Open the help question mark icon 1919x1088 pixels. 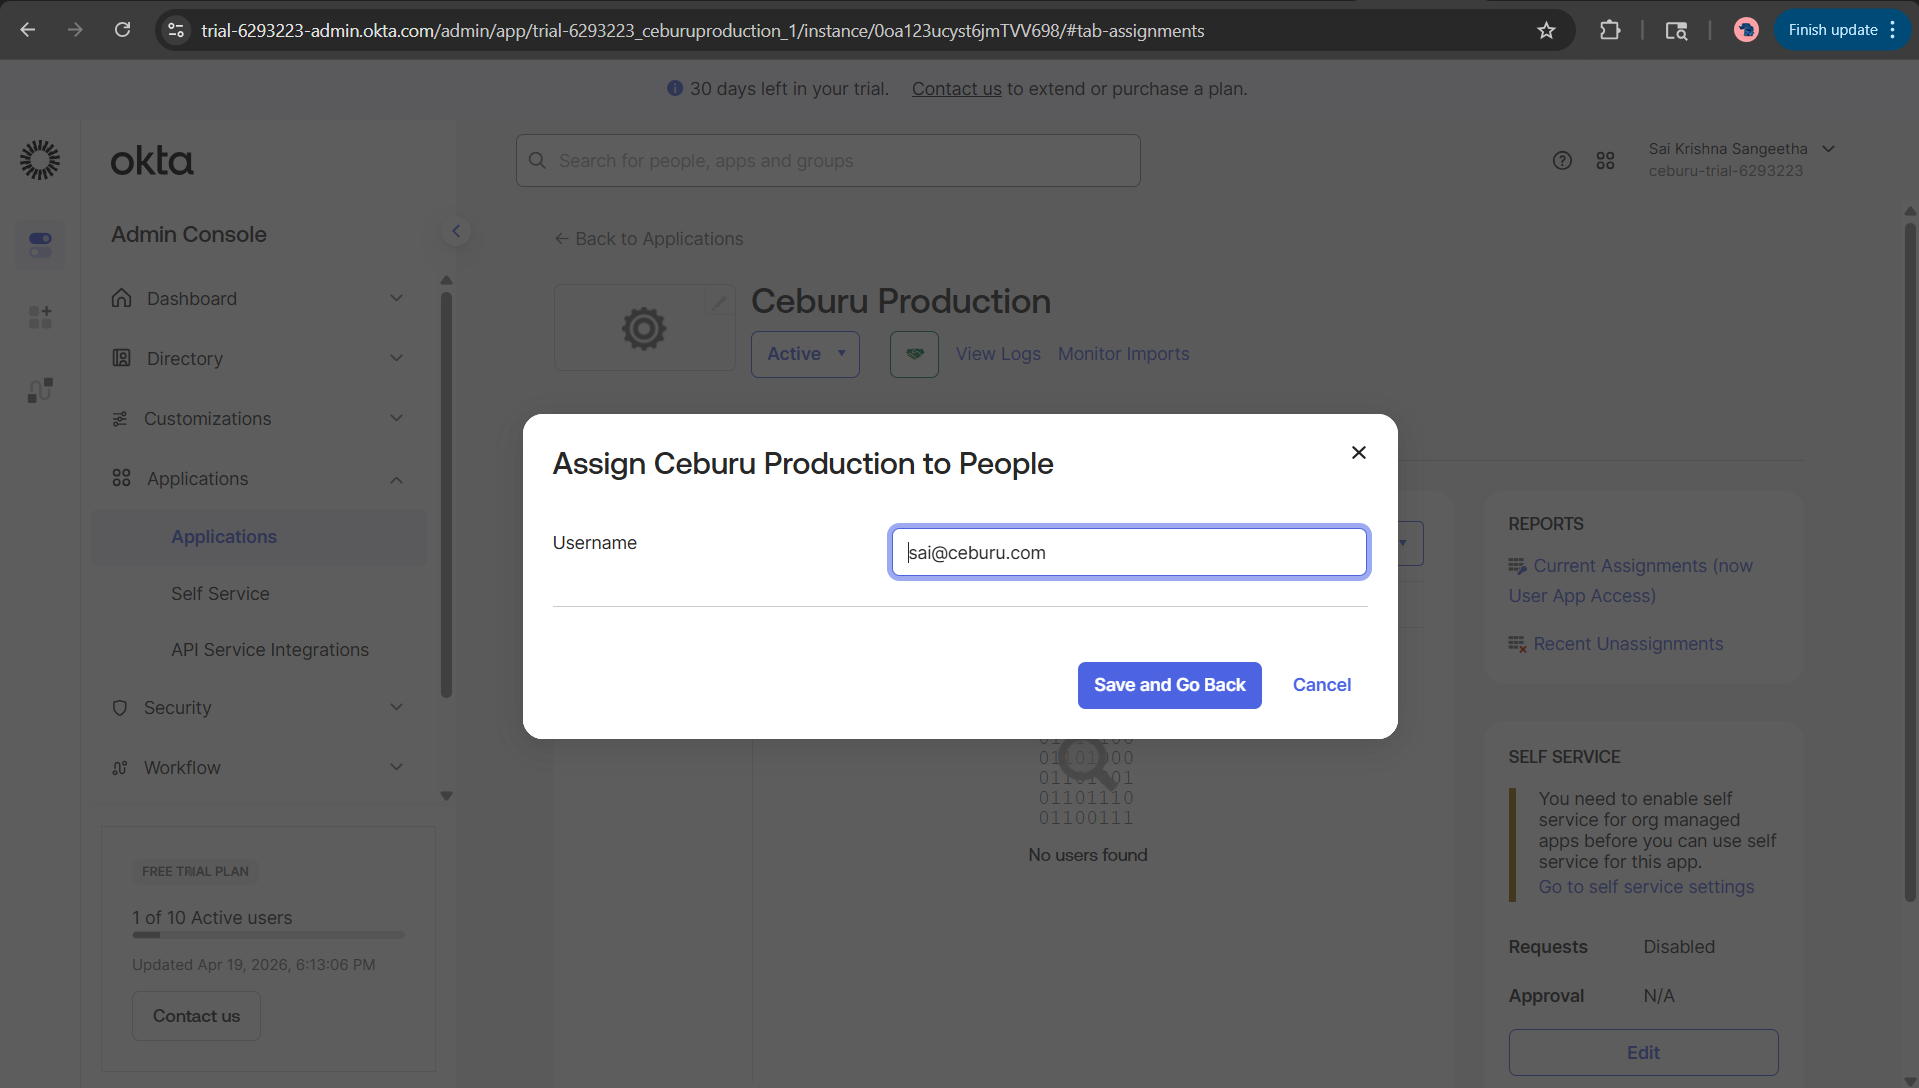(1562, 161)
